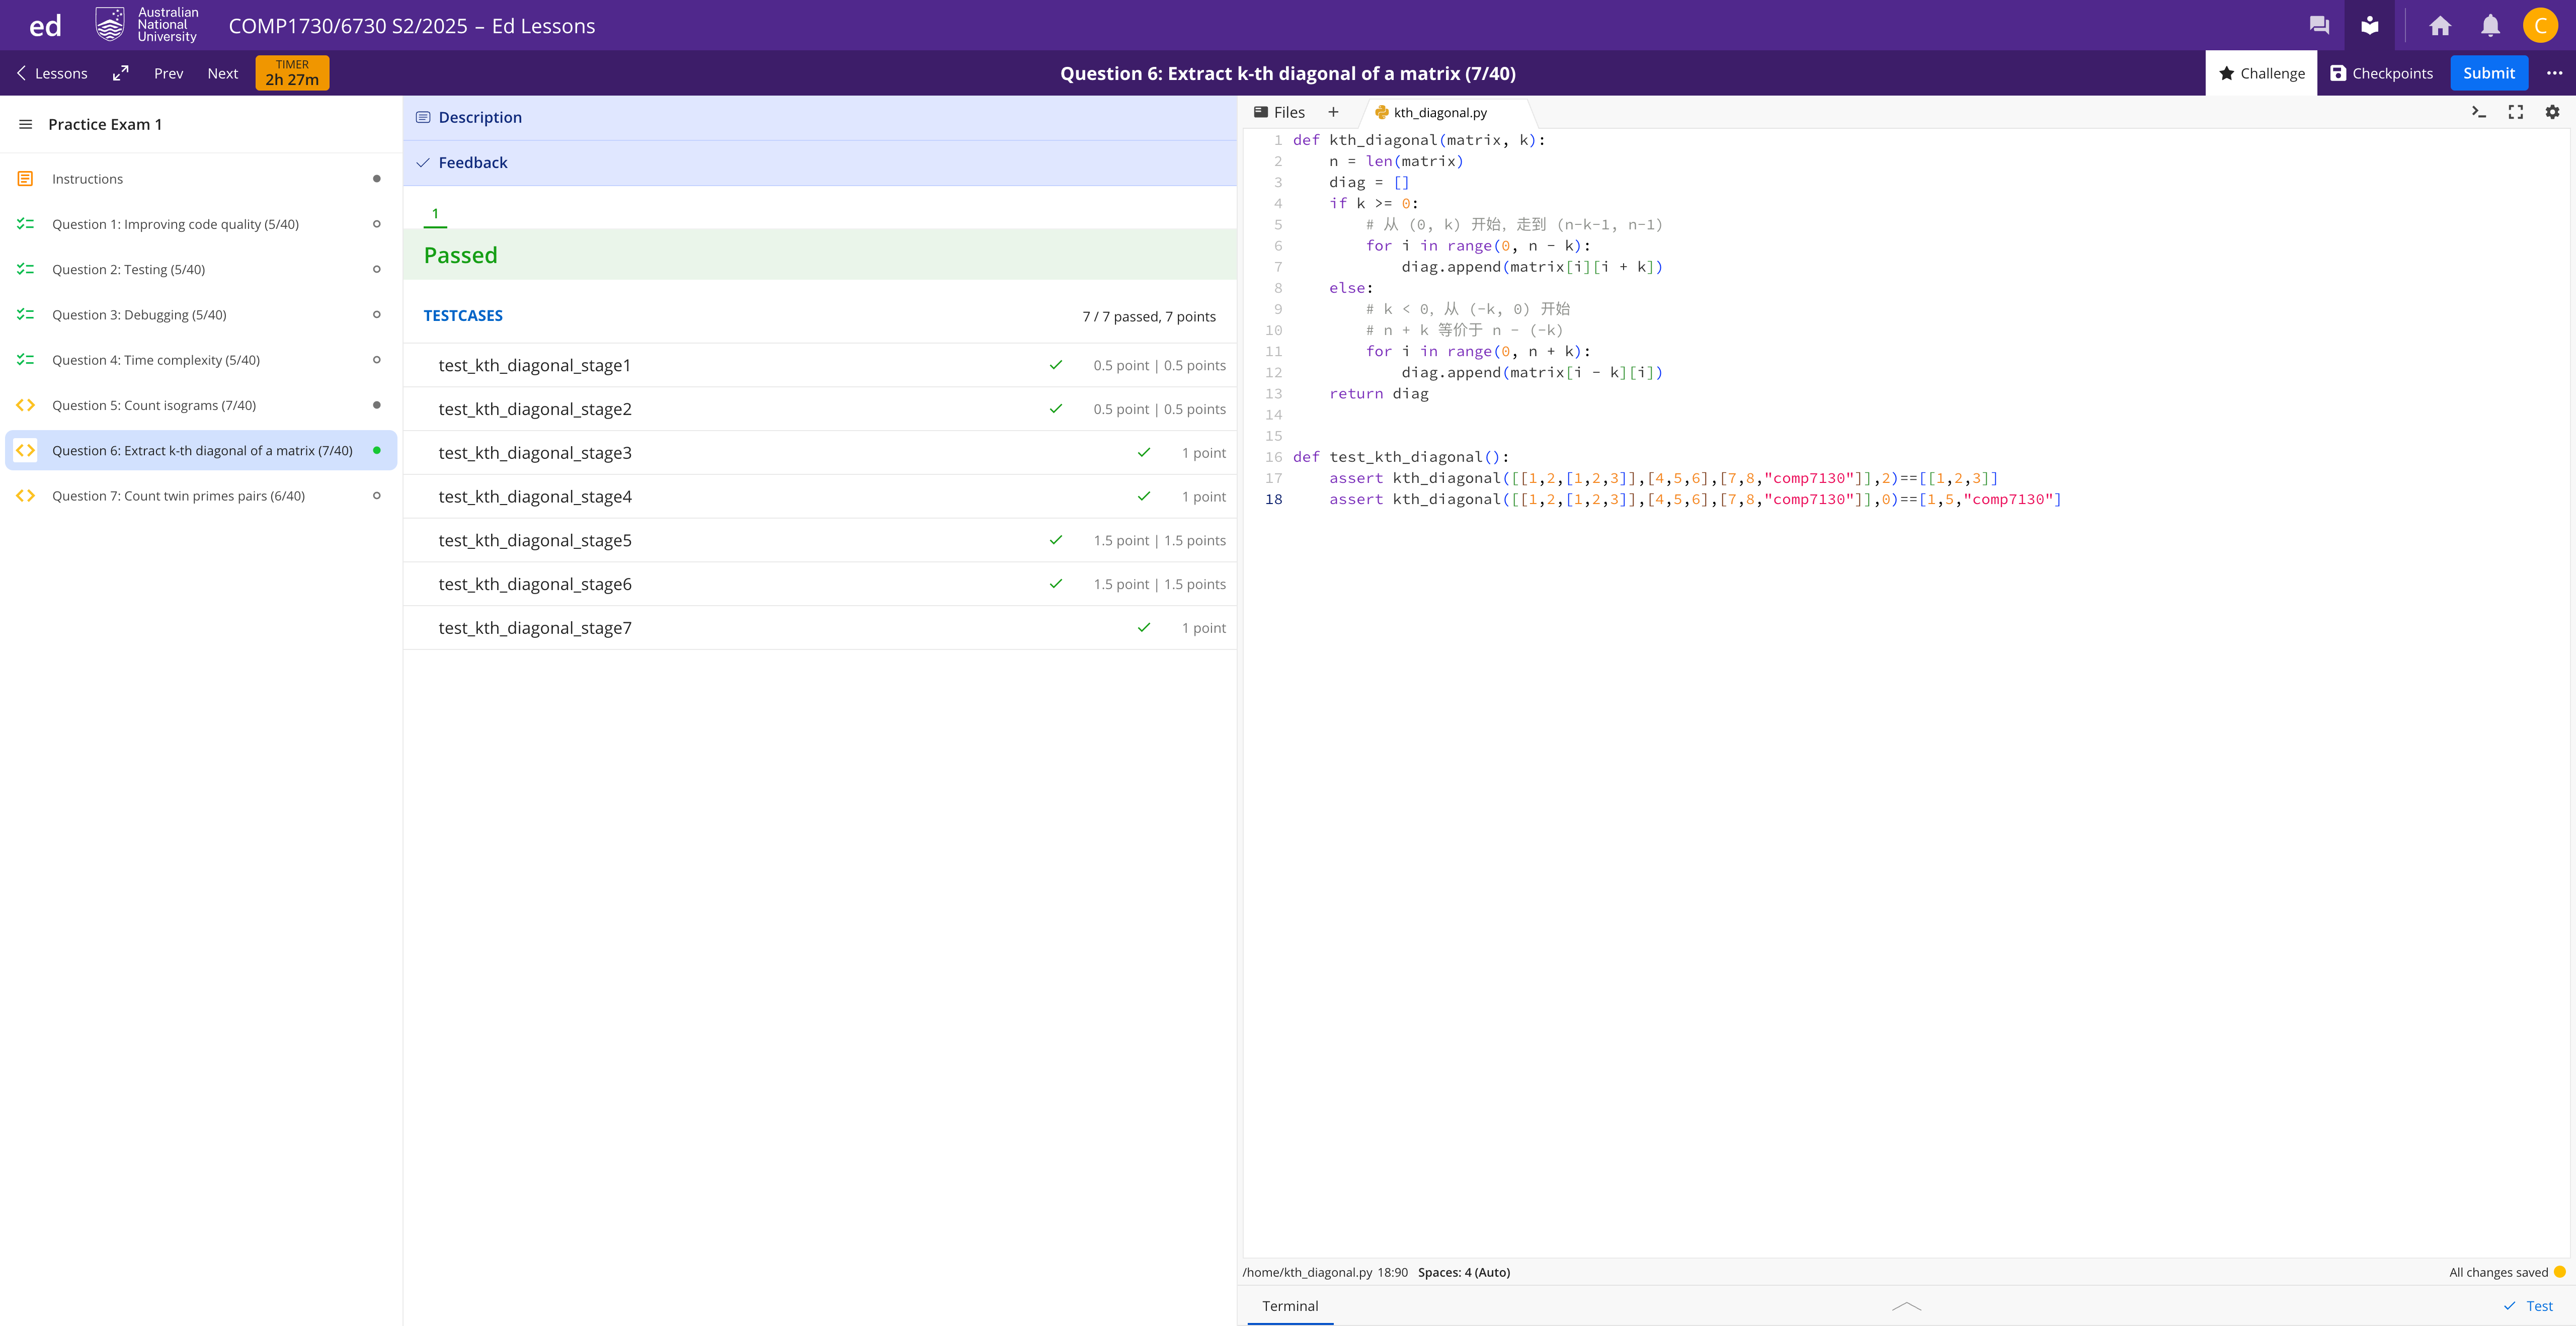Open editor settings gear
The image size is (2576, 1326).
pyautogui.click(x=2553, y=112)
